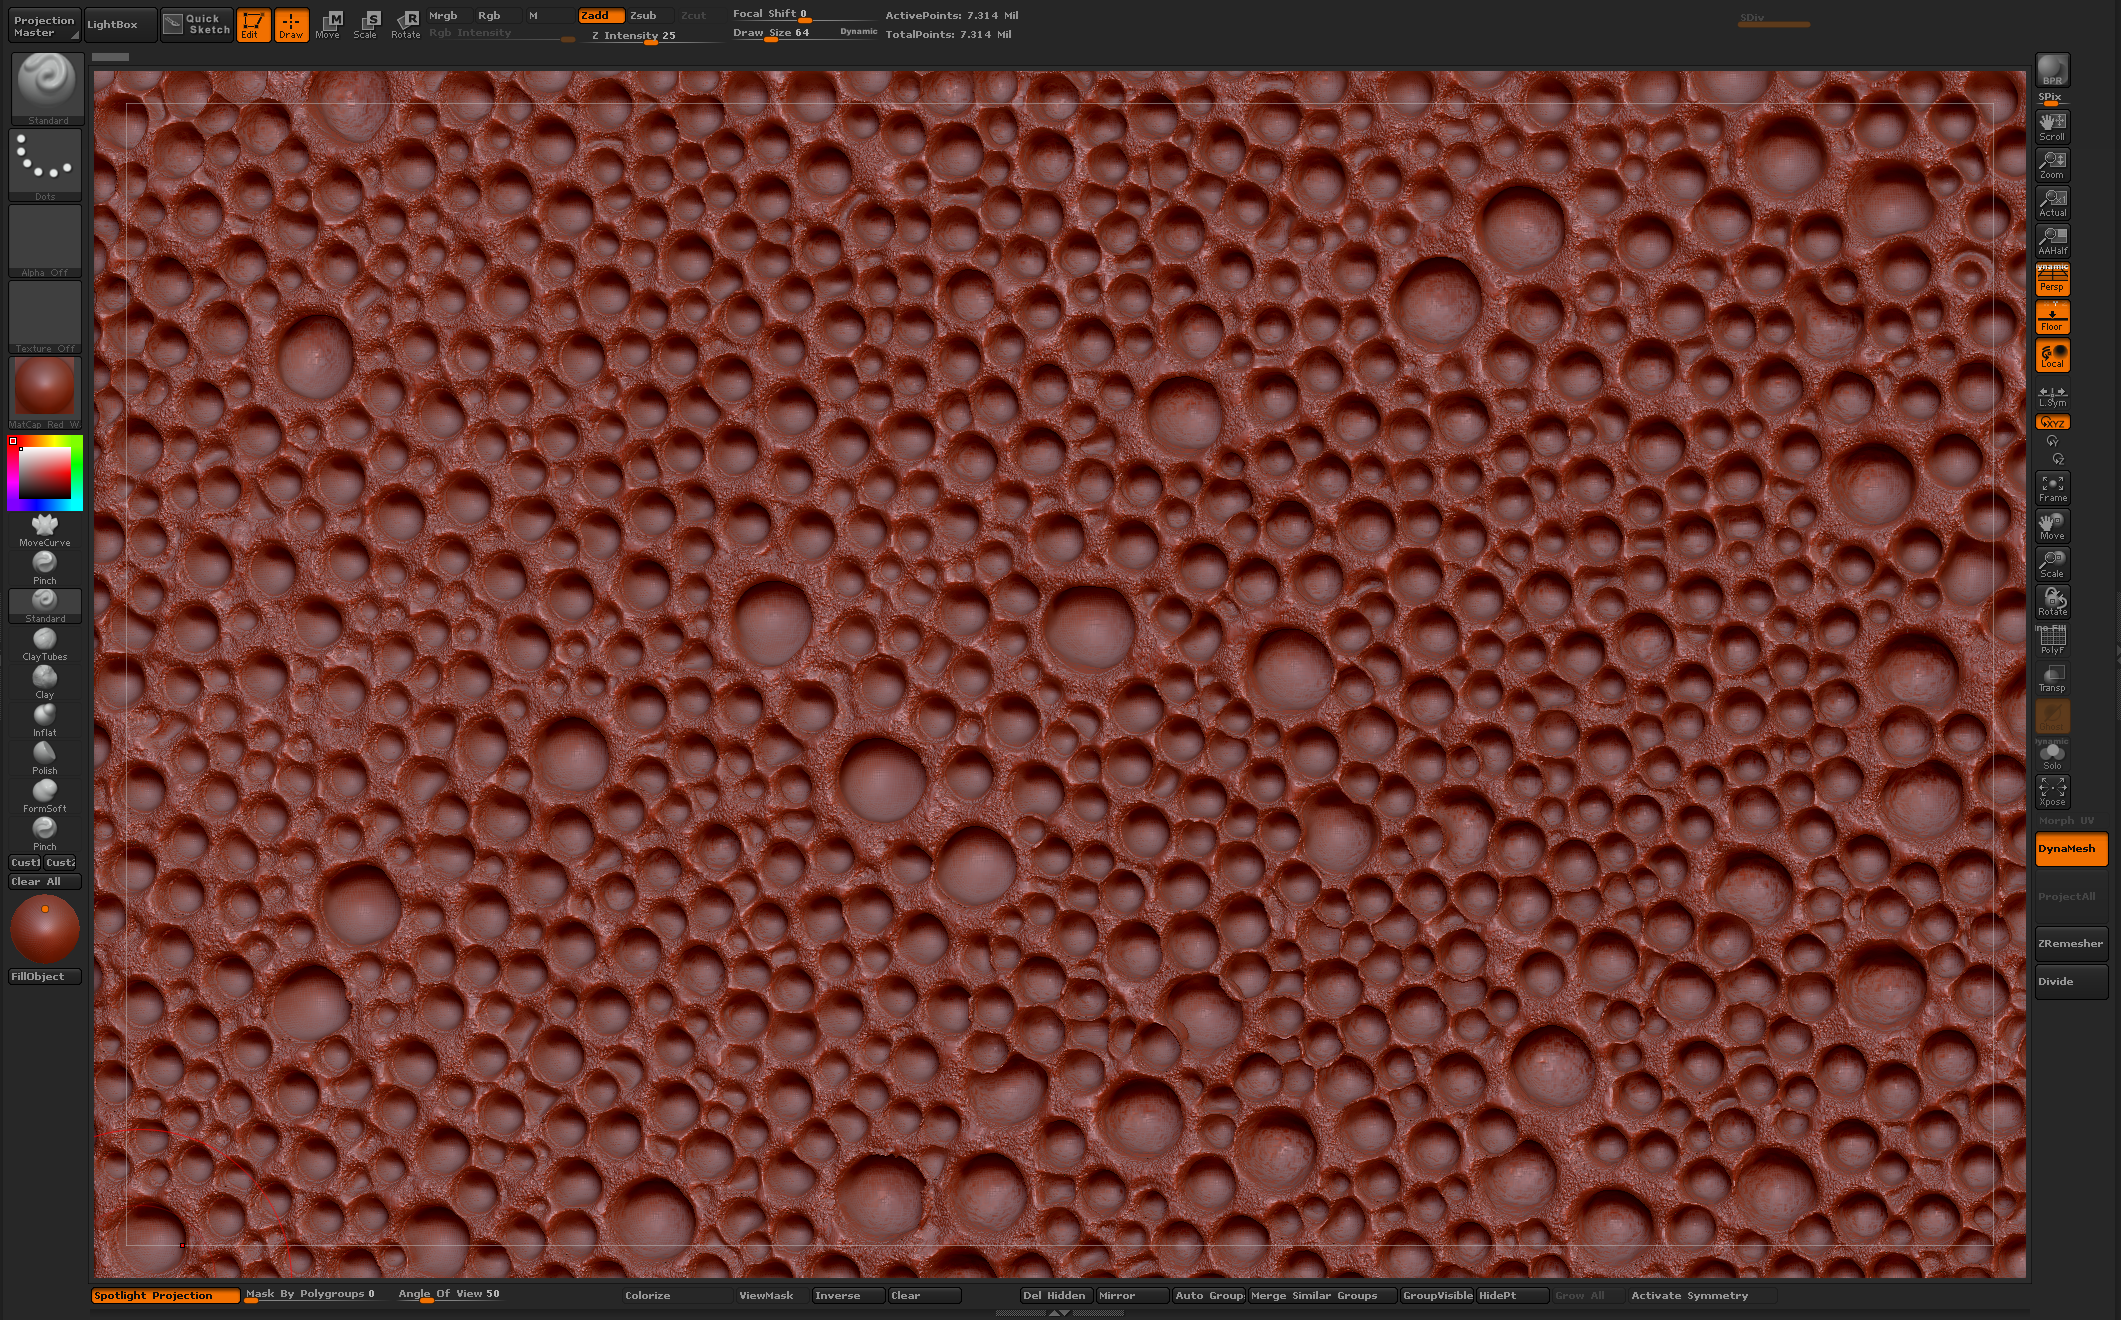This screenshot has width=2121, height=1320.
Task: Open Projection Master
Action: coord(44,25)
